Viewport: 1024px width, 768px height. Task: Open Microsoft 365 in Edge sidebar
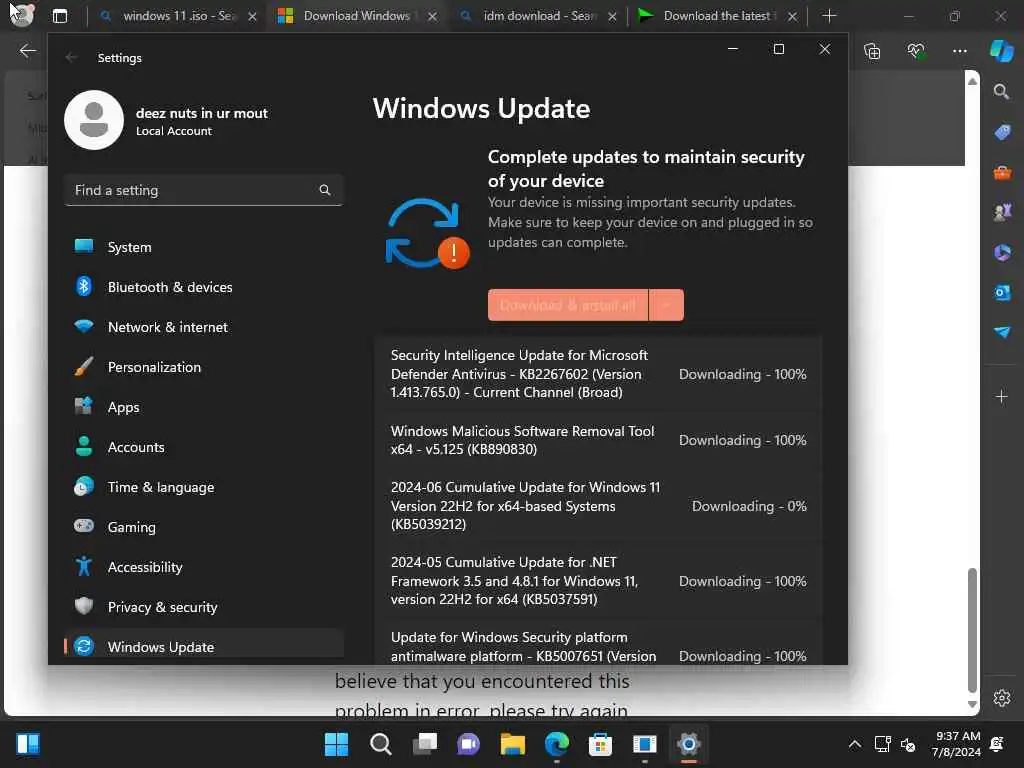point(1002,252)
